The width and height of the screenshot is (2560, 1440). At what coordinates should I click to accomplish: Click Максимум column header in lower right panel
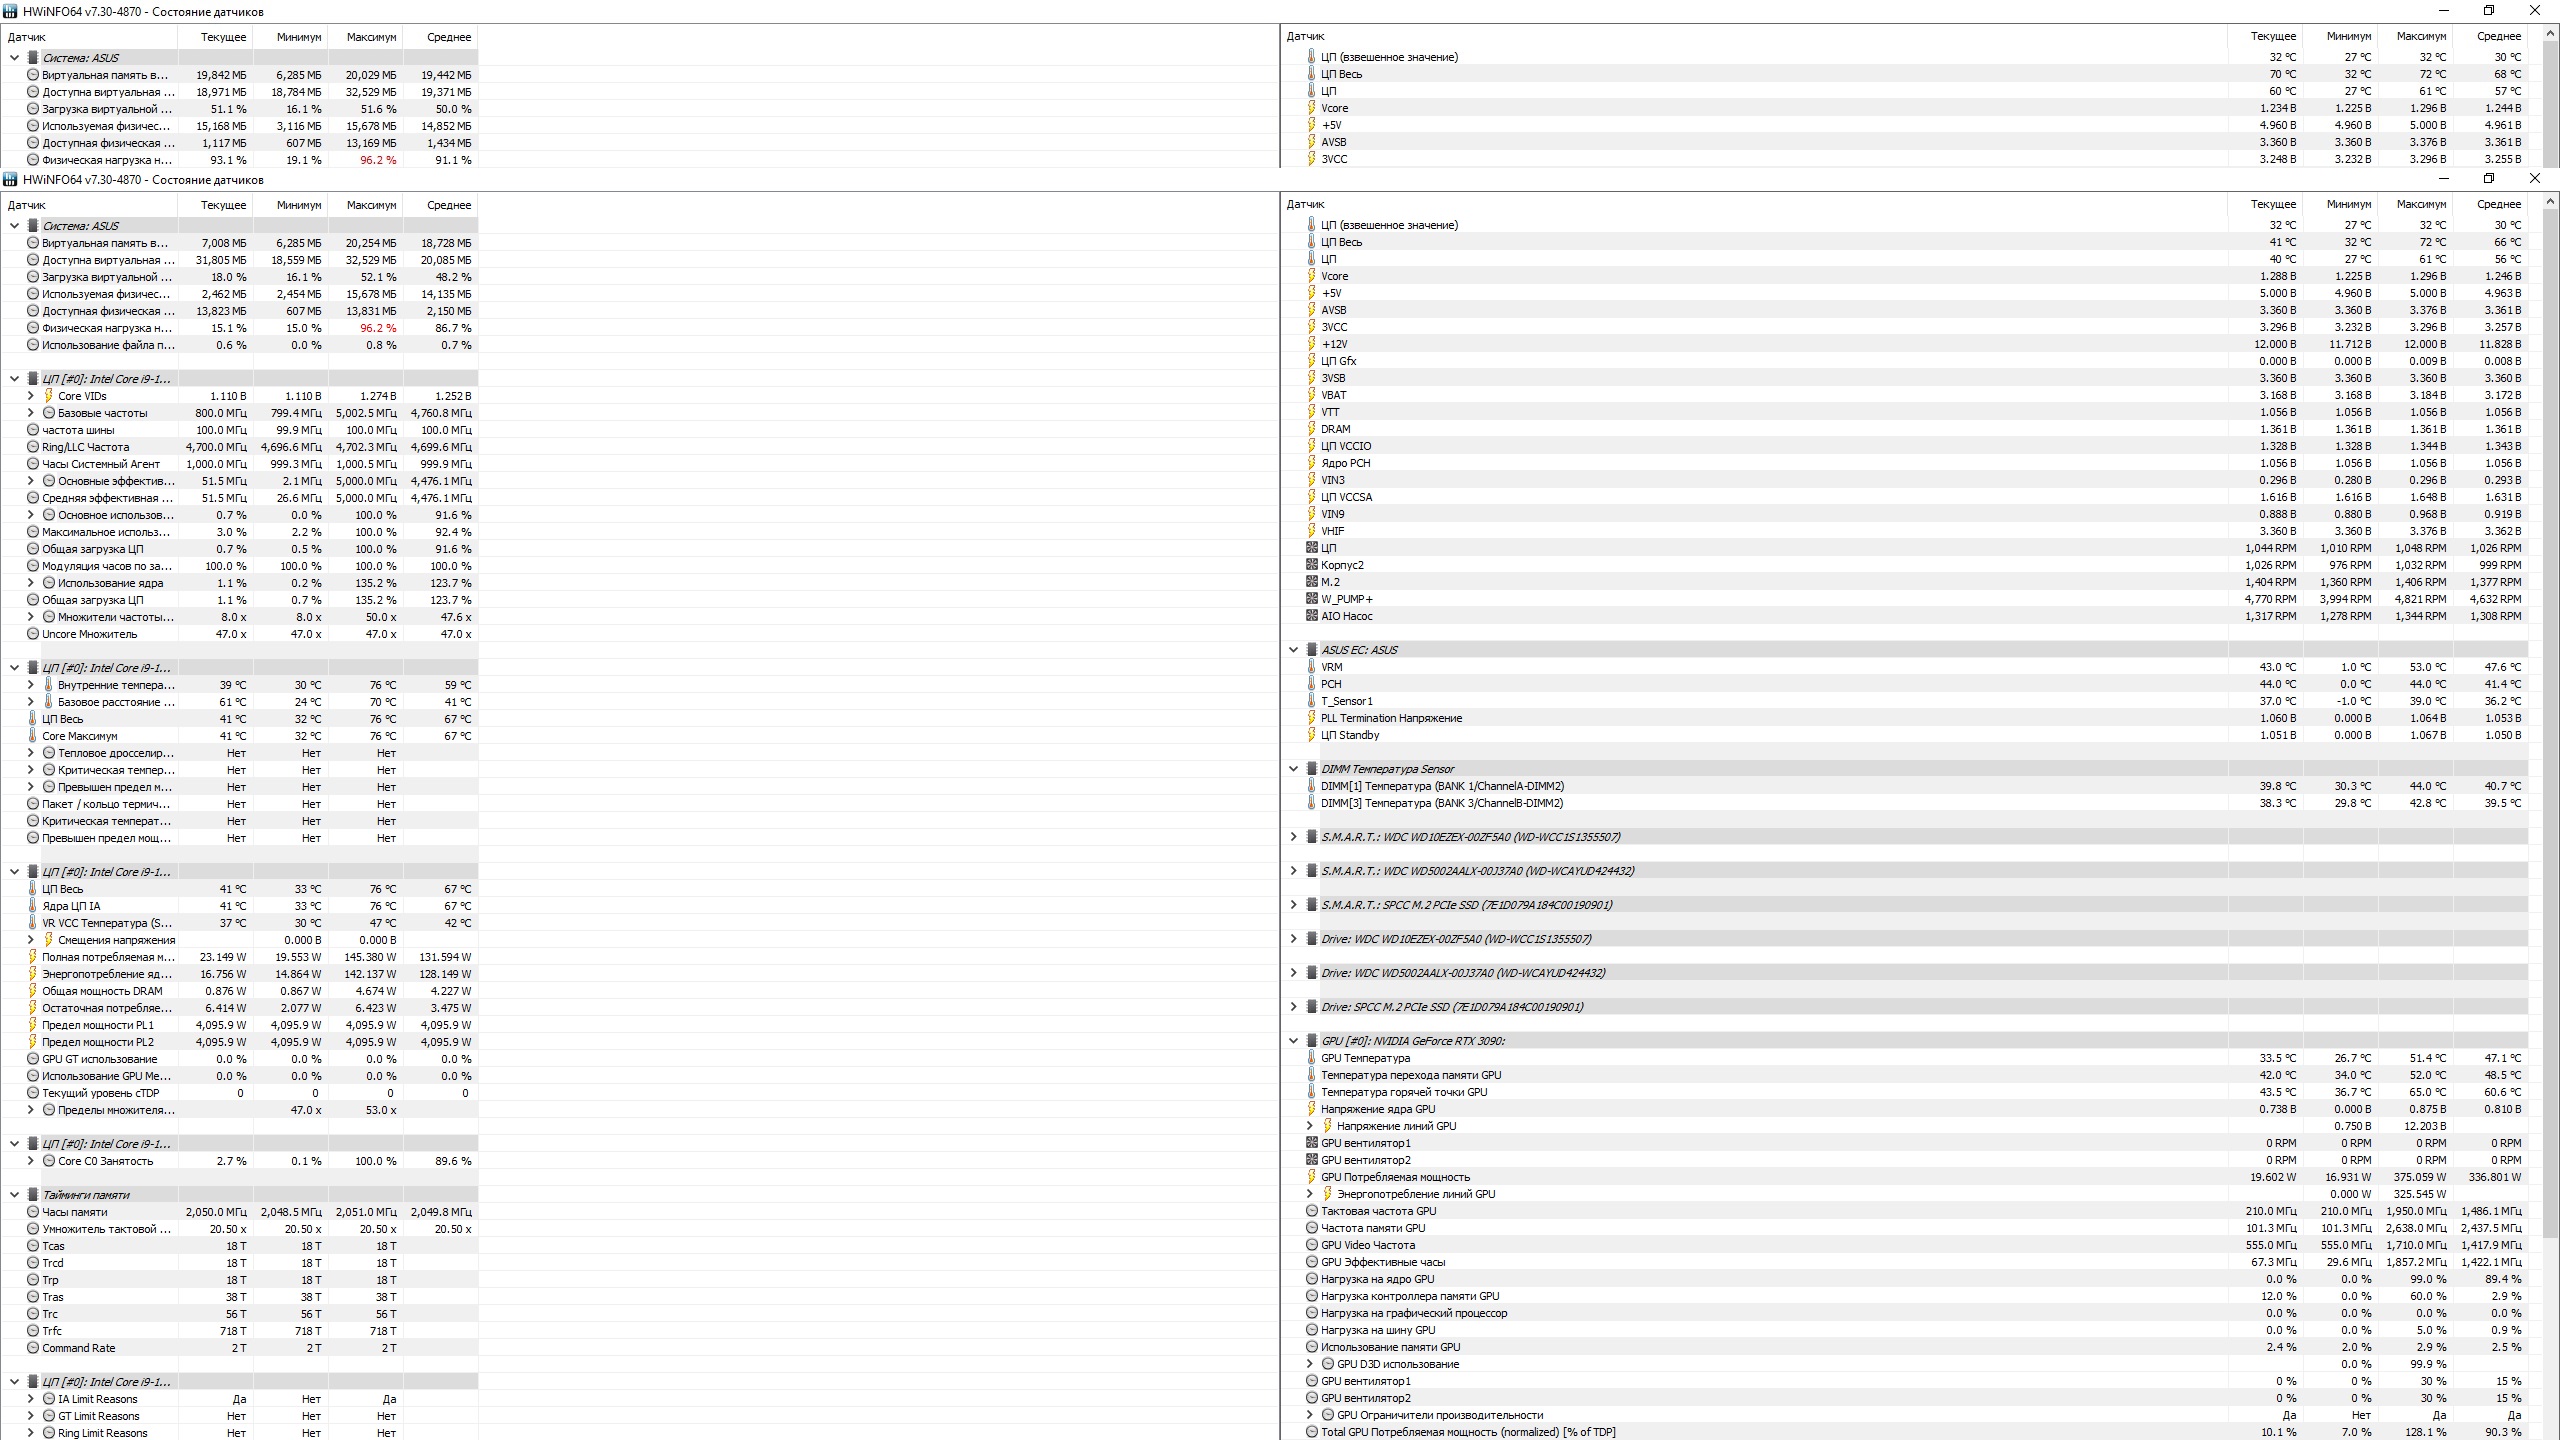coord(2421,204)
